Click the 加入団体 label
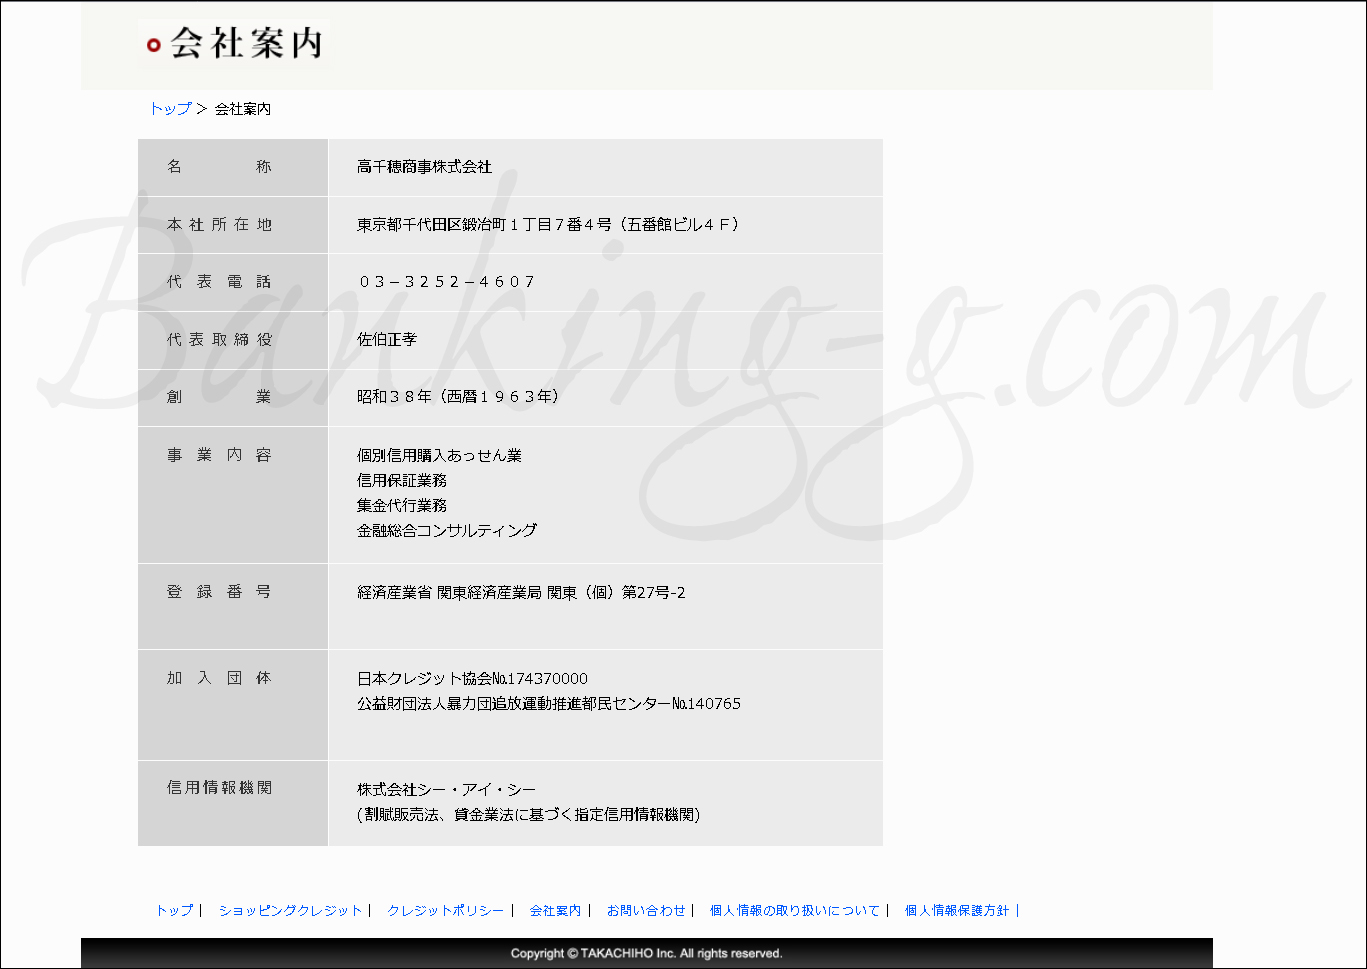The image size is (1367, 969). pos(219,678)
